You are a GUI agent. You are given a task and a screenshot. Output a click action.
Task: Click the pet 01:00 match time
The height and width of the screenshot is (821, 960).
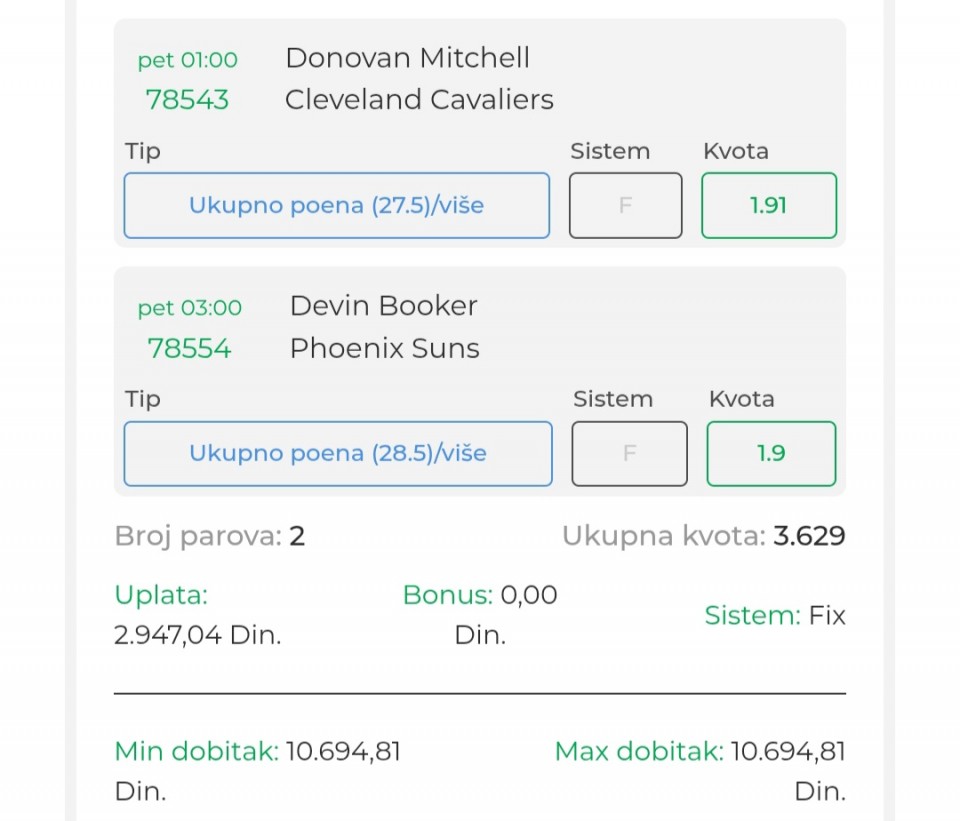point(187,60)
